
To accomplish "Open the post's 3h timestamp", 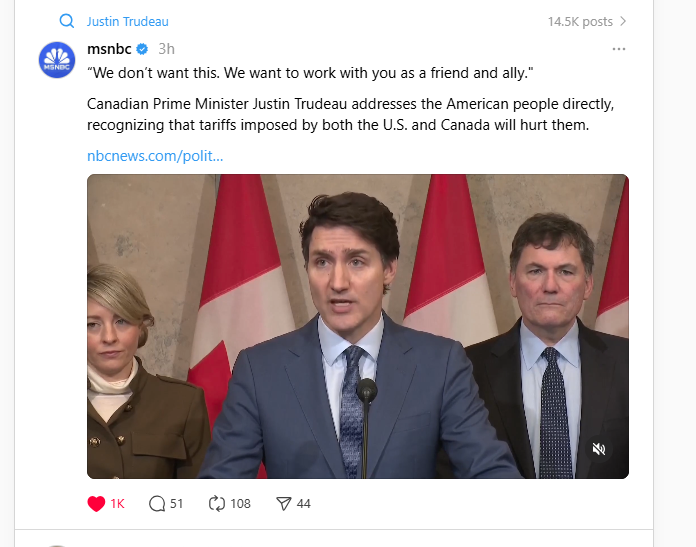I will pos(167,49).
